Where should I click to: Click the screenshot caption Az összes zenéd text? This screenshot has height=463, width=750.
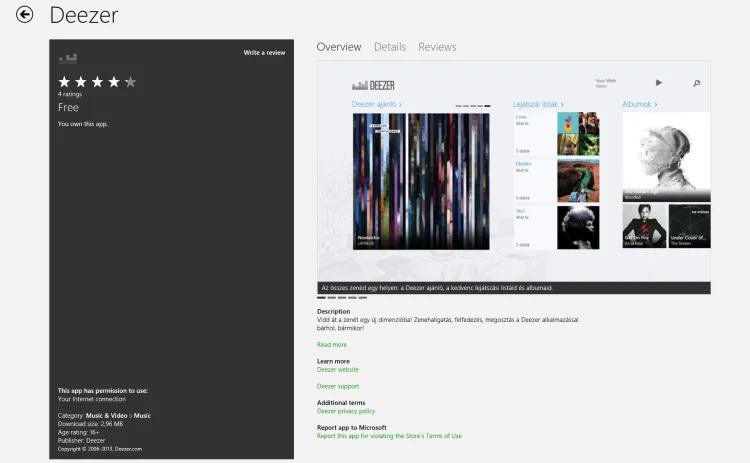coord(437,288)
